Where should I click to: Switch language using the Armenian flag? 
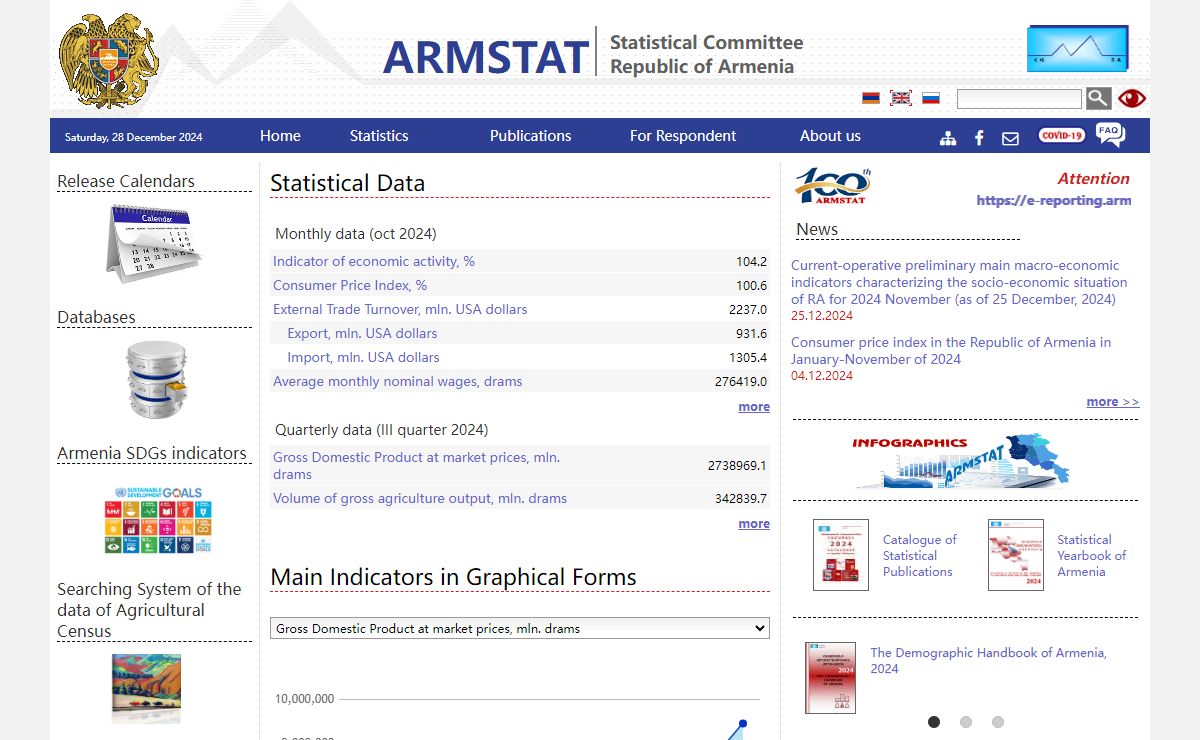pos(871,98)
